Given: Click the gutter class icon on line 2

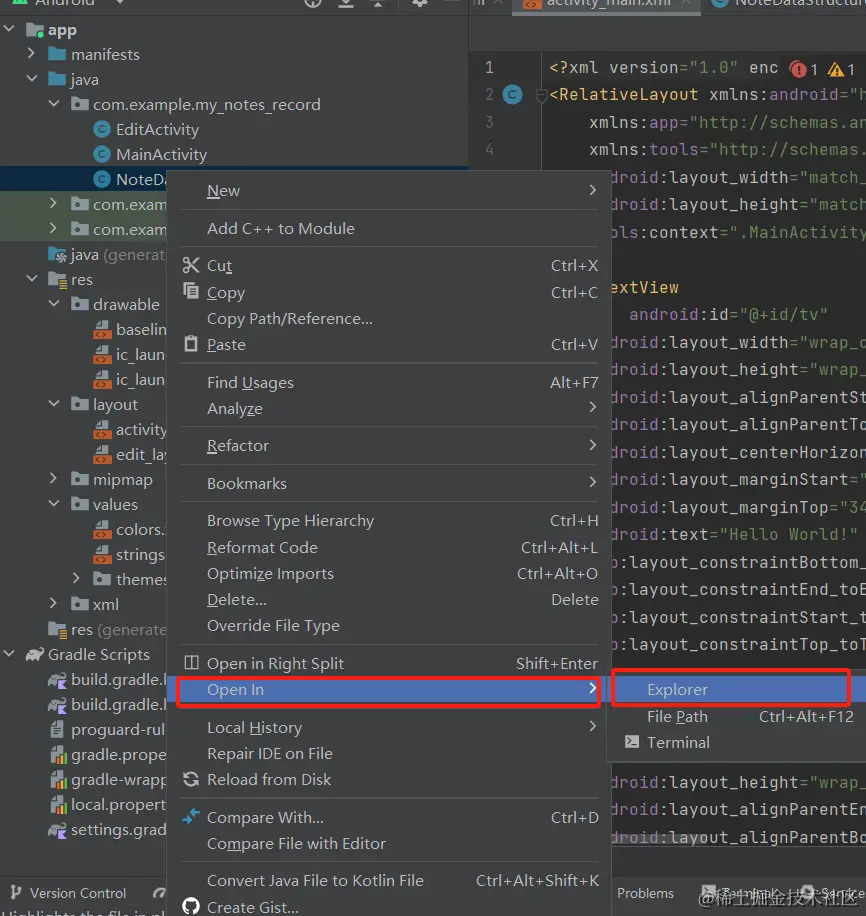Looking at the screenshot, I should [512, 94].
